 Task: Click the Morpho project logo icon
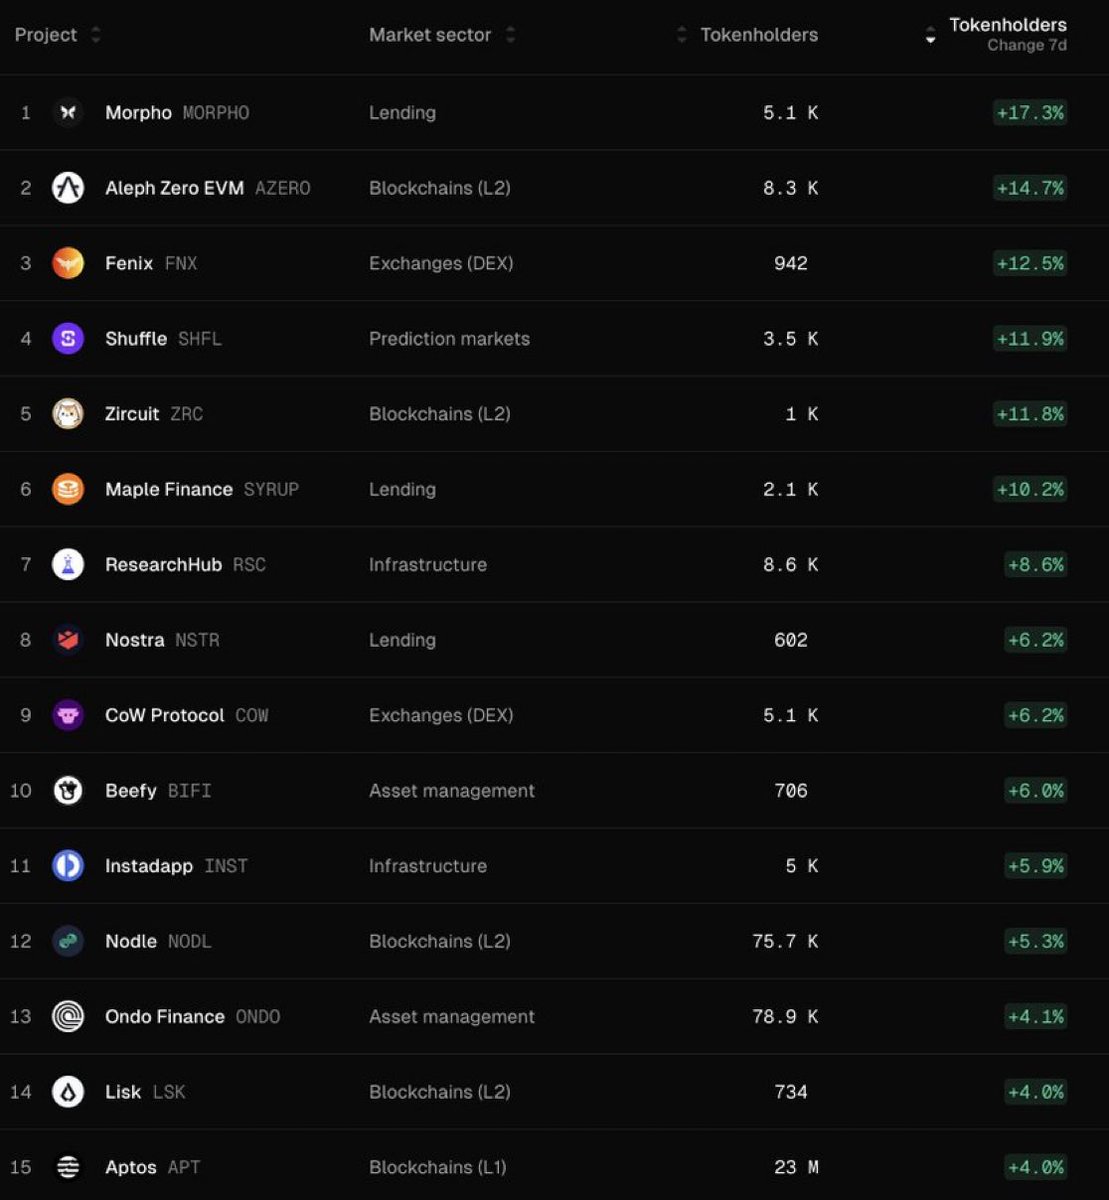[x=68, y=113]
